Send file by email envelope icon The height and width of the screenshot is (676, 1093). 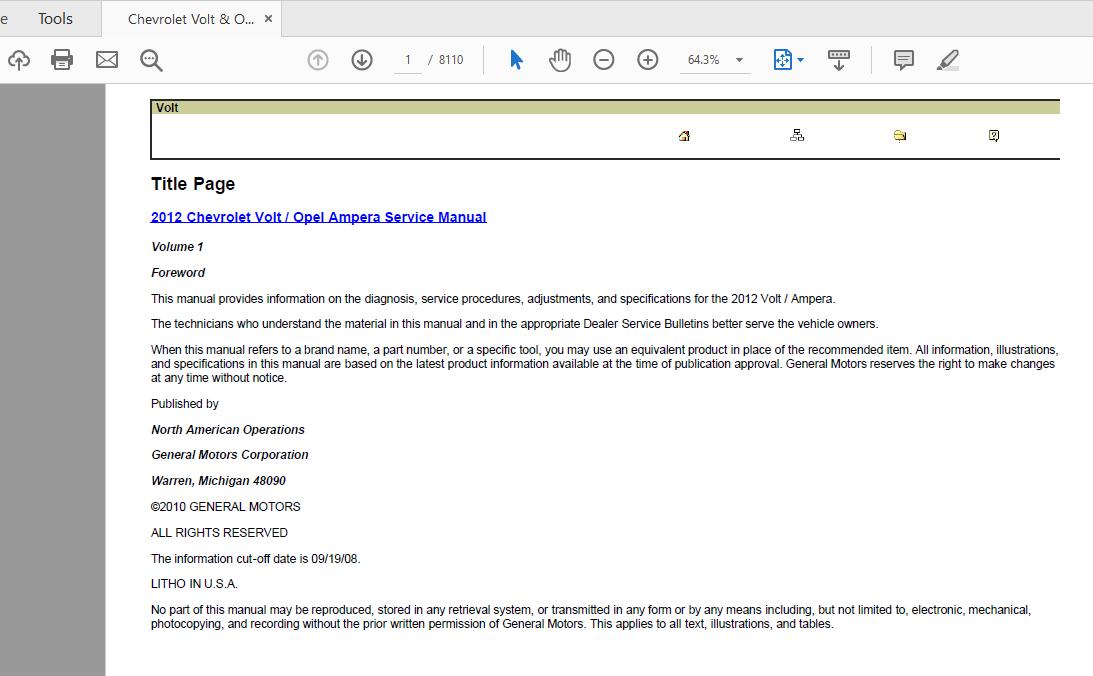(107, 60)
